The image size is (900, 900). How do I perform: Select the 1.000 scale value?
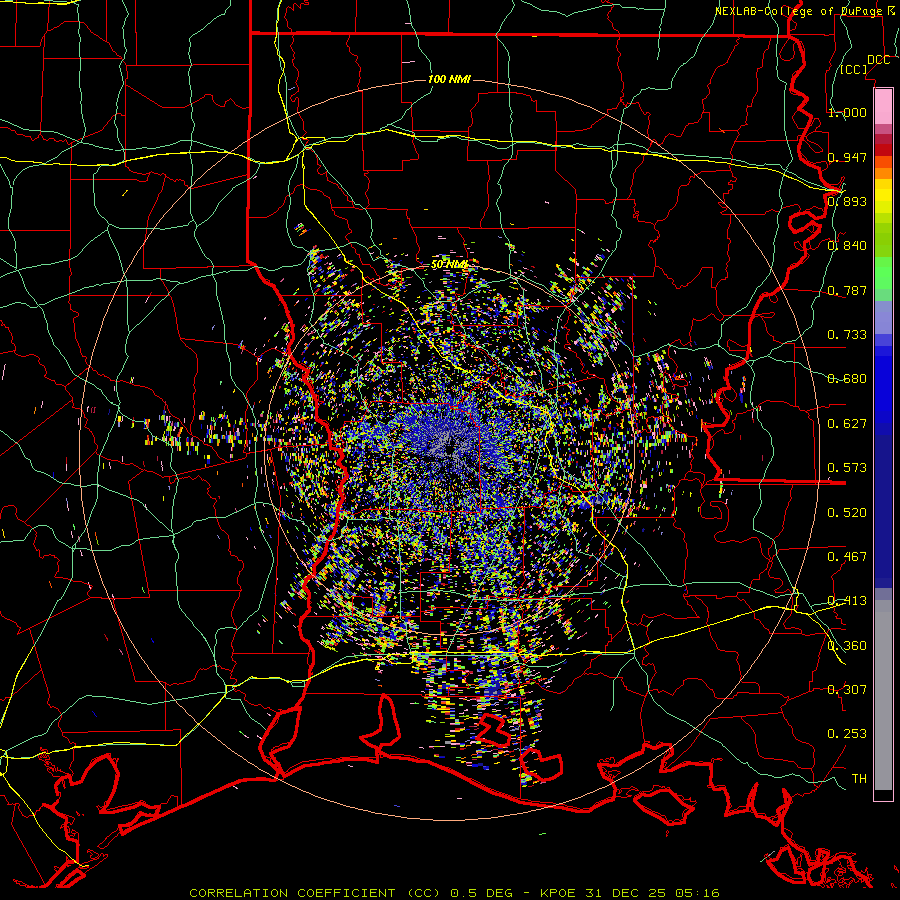[x=847, y=112]
